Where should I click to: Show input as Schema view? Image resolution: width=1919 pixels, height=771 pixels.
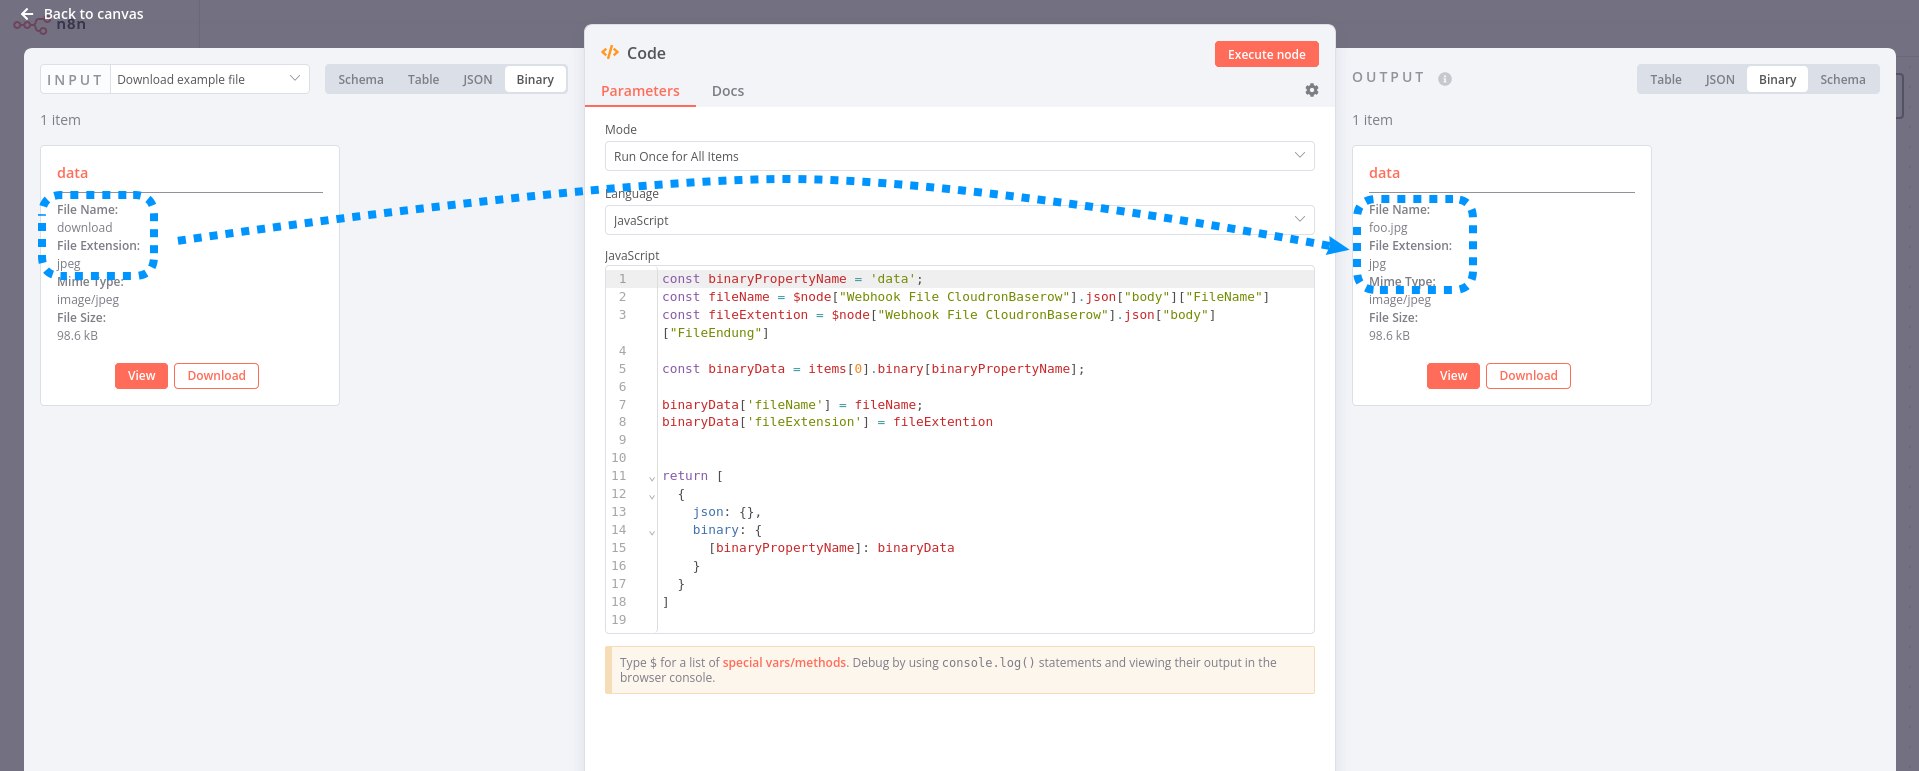pos(360,79)
